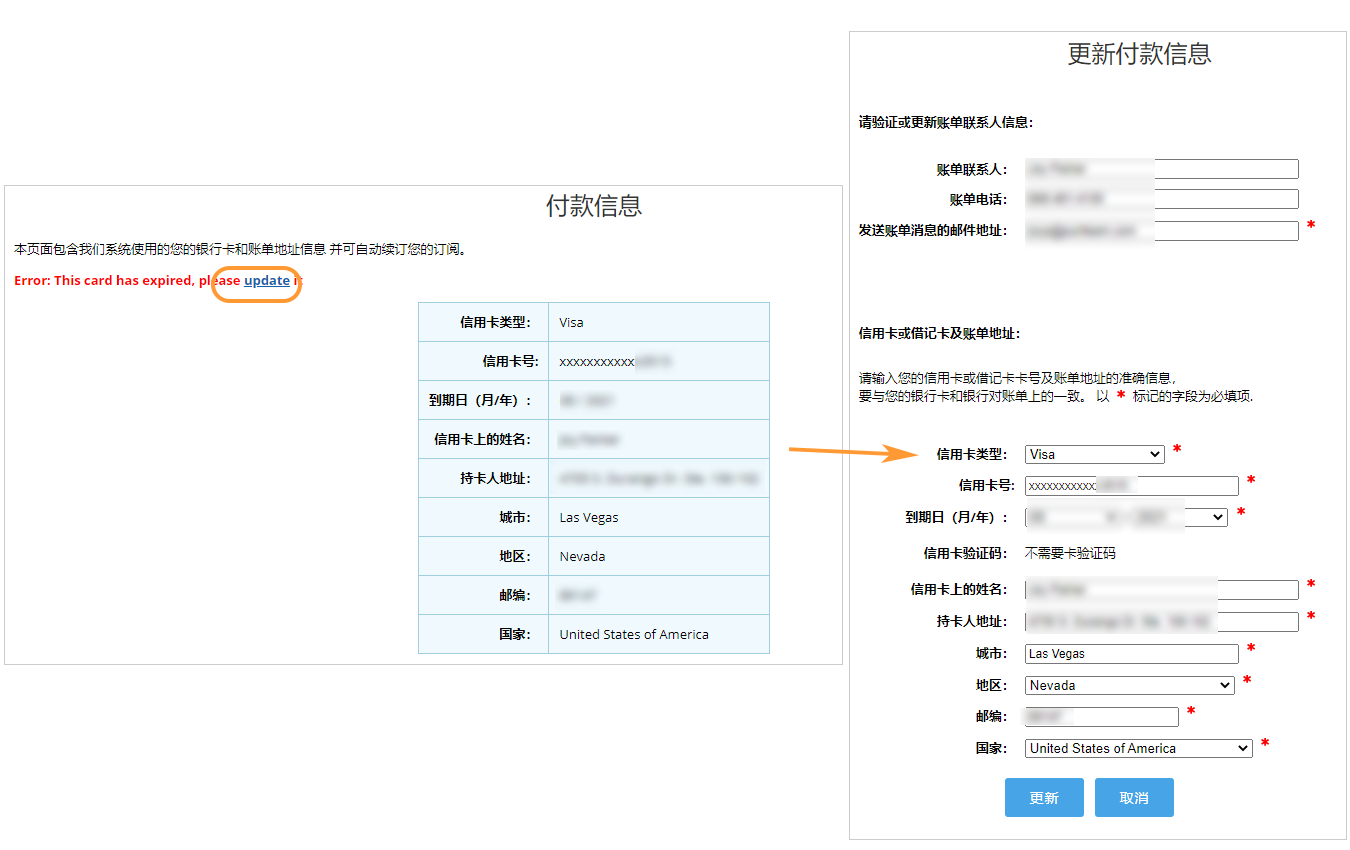Expand the 国家 country dropdown

[1138, 748]
